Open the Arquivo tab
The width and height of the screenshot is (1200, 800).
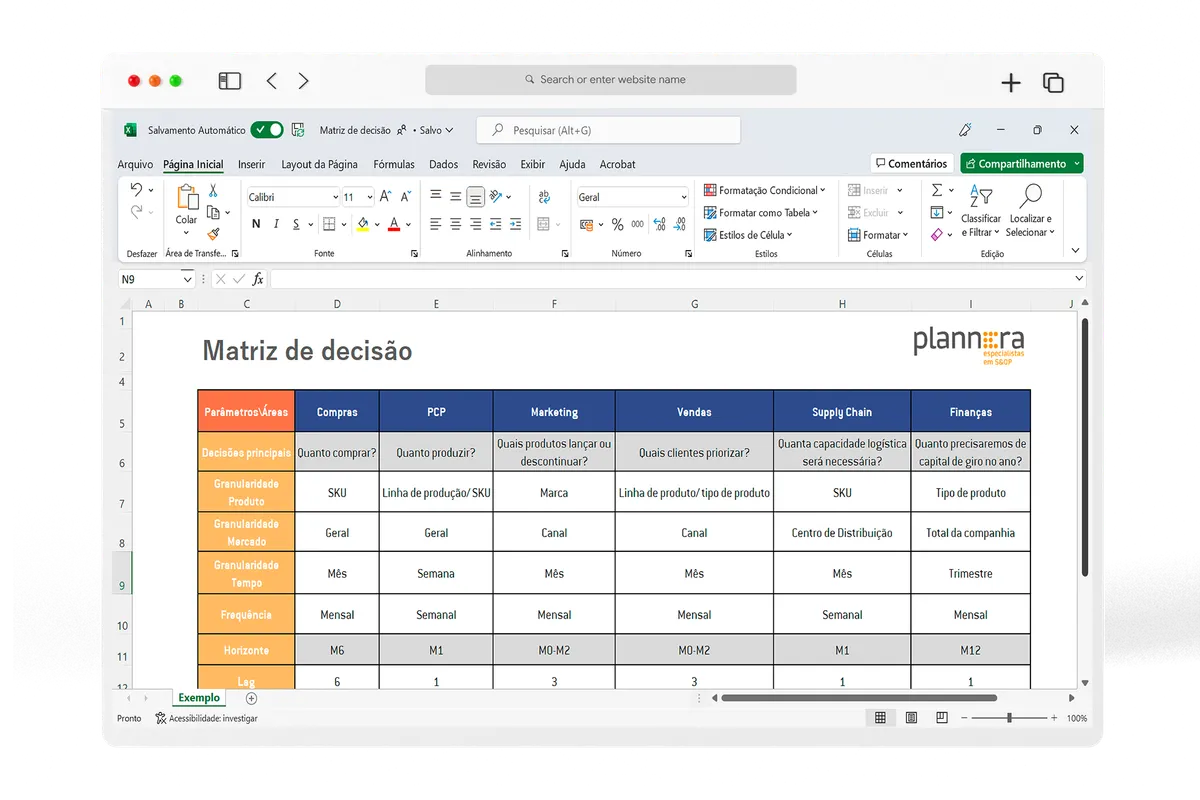click(x=136, y=164)
